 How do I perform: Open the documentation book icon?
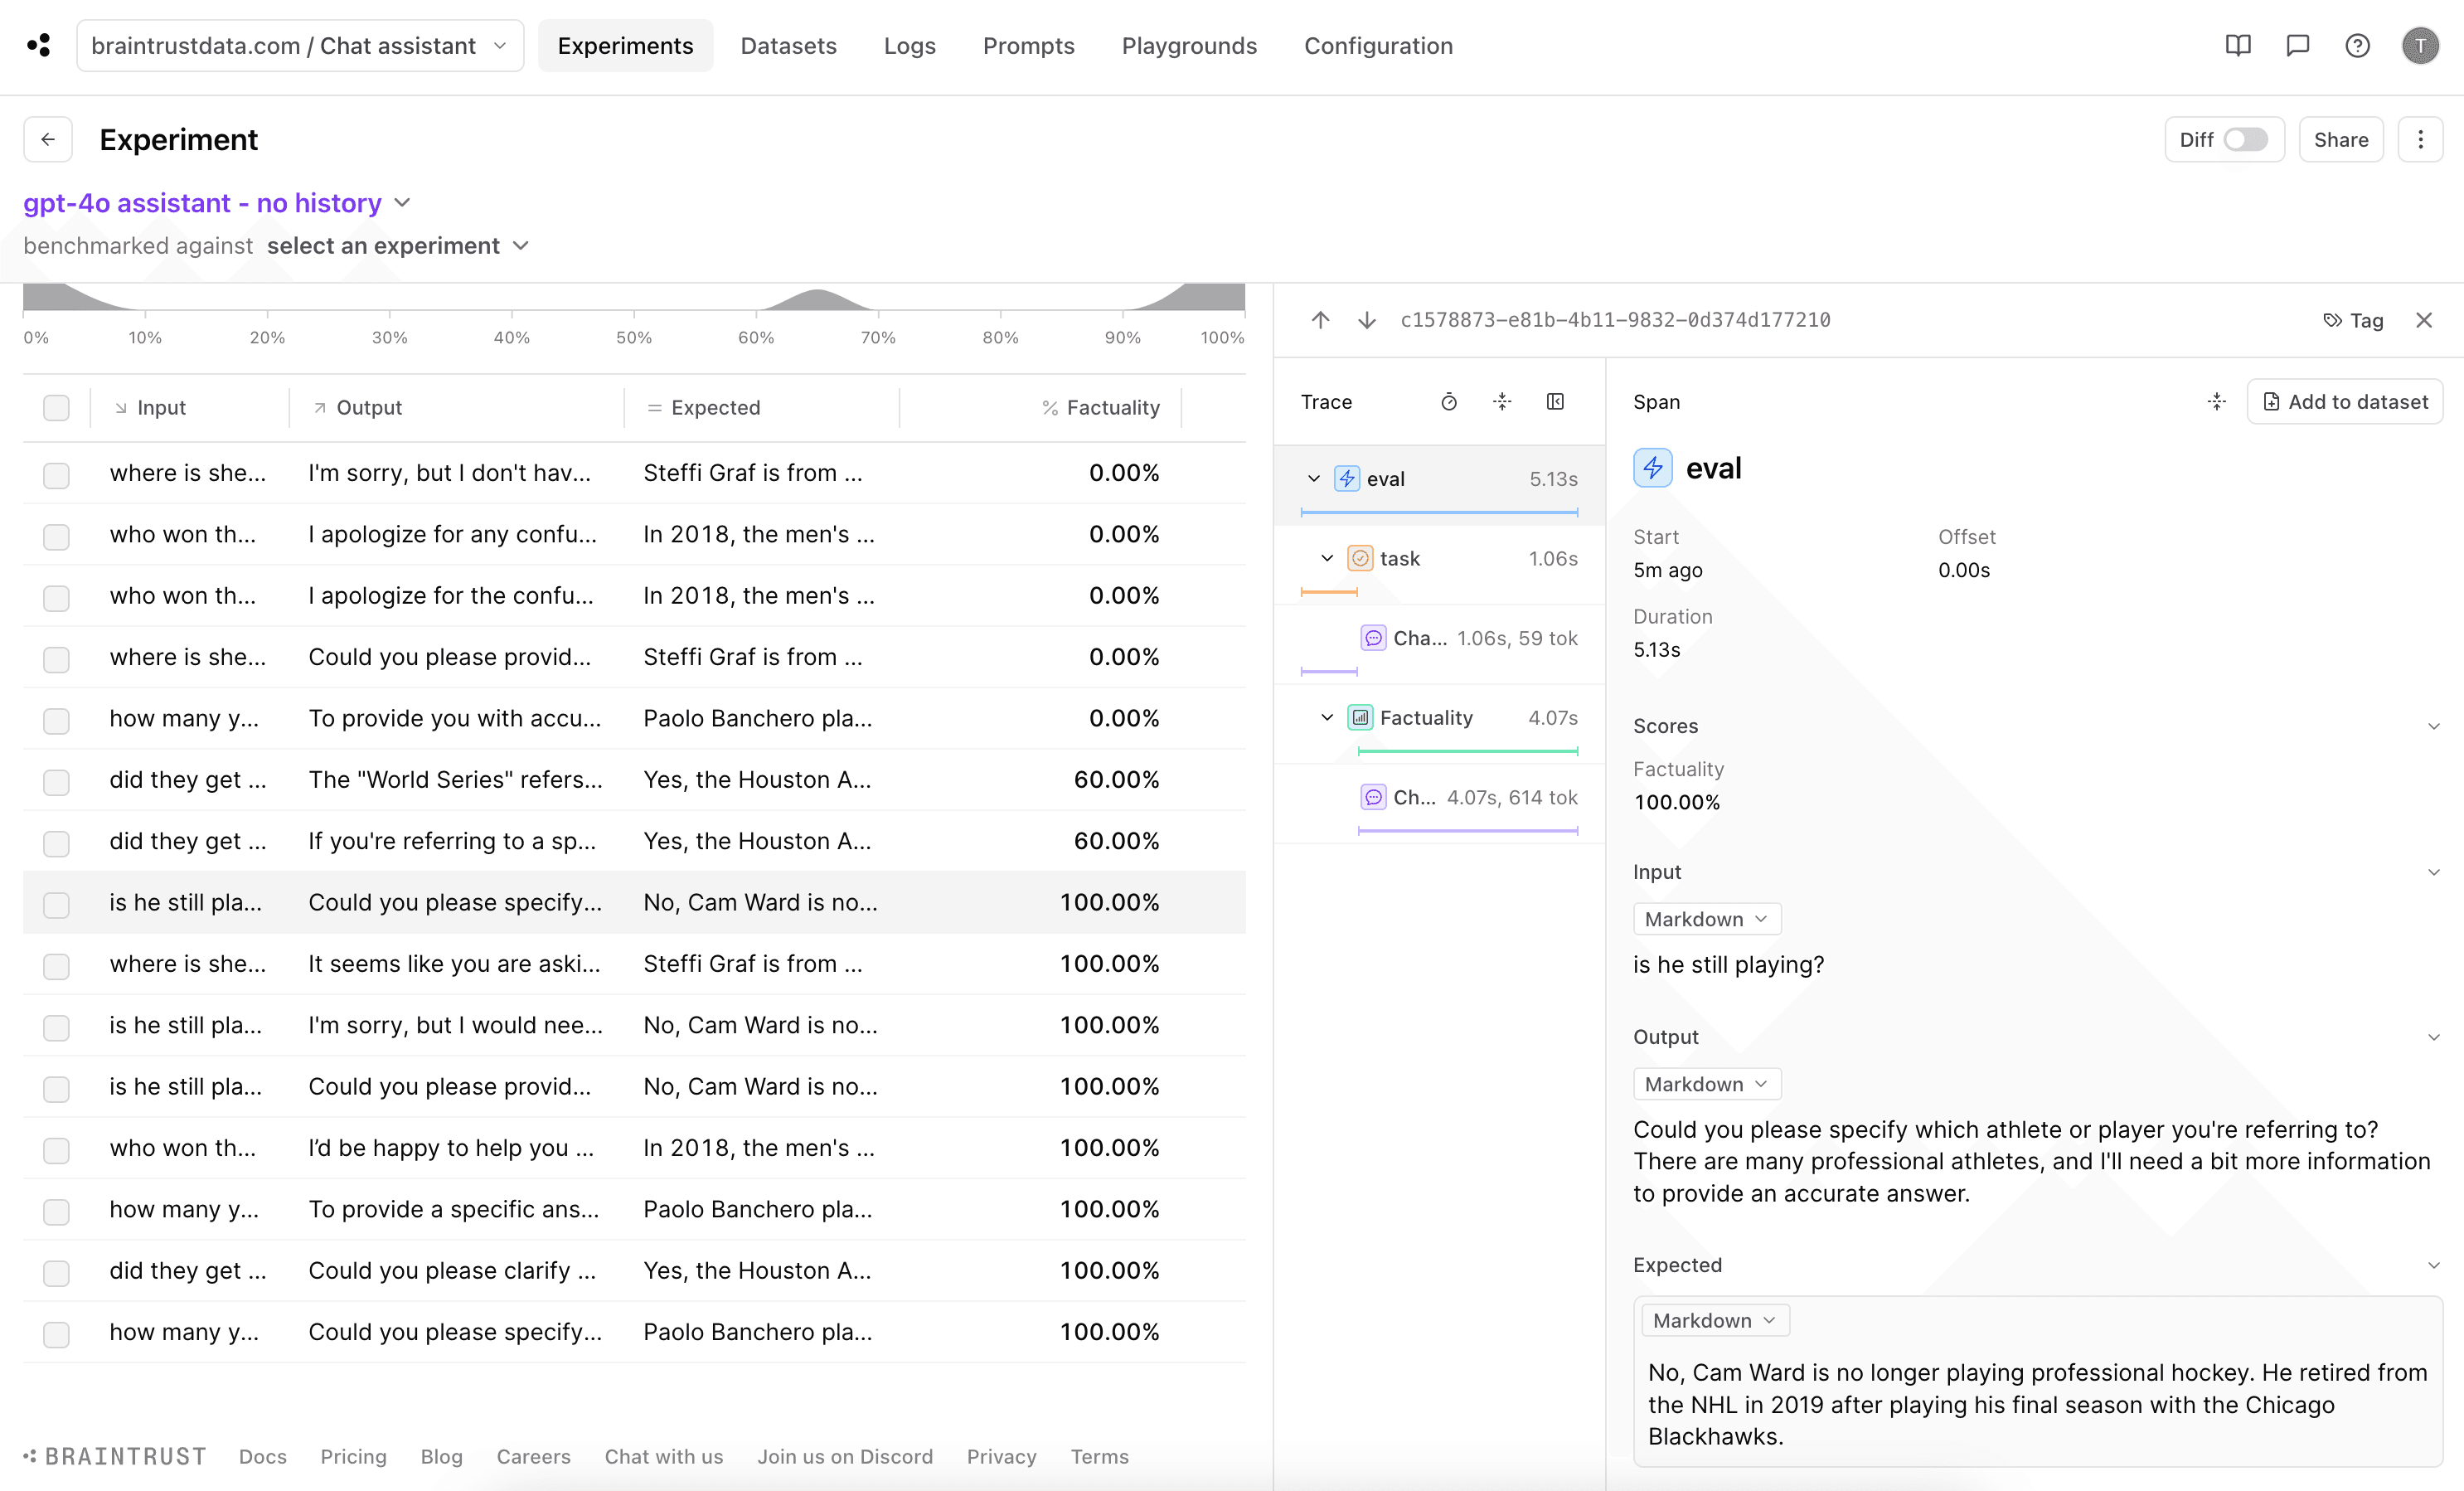[2237, 46]
